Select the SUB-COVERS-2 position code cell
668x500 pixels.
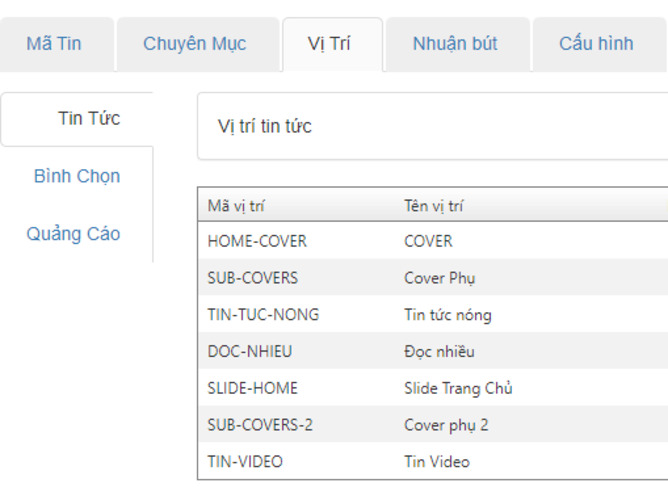coord(260,425)
